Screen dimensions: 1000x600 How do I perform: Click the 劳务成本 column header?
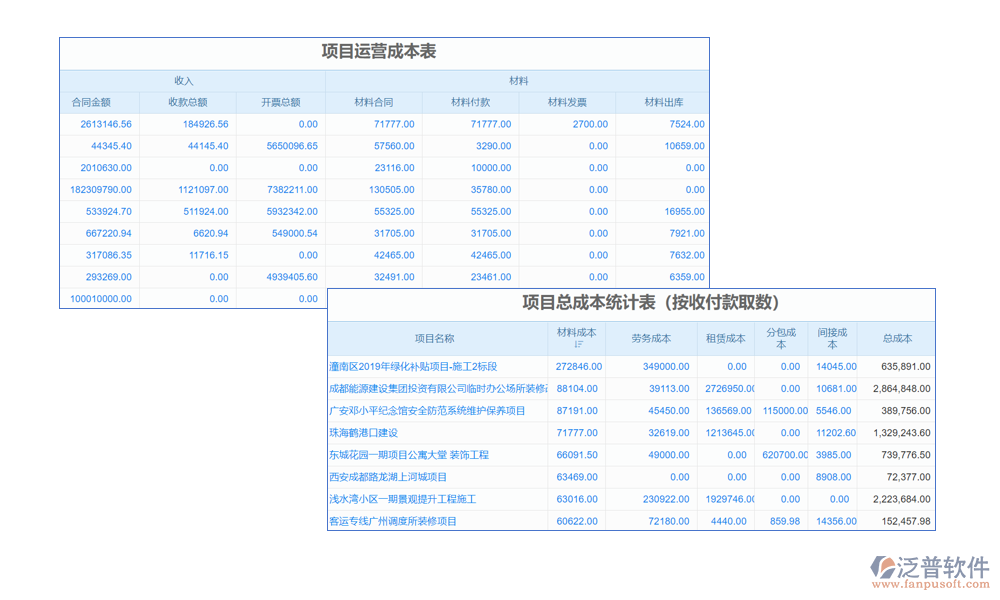[652, 338]
